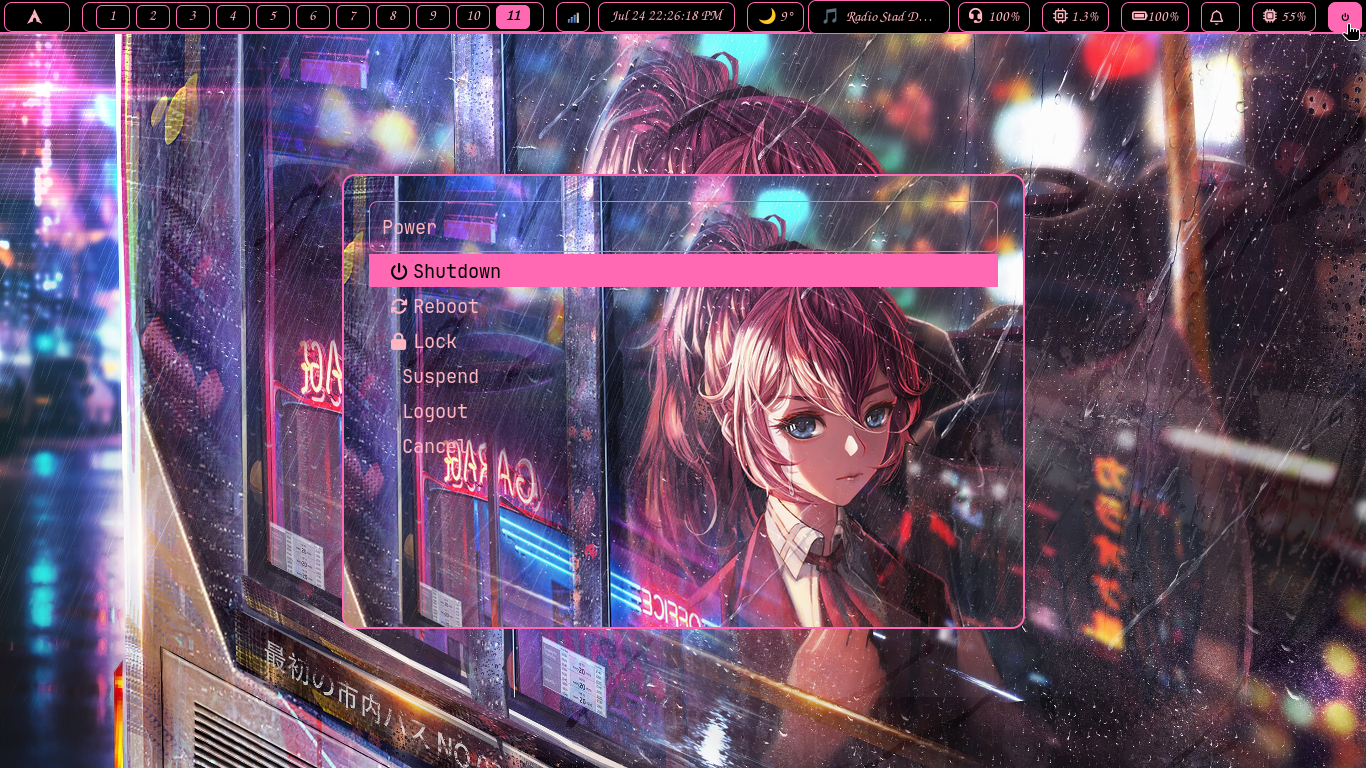Click the date and time module
Viewport: 1366px width, 768px height.
(666, 17)
